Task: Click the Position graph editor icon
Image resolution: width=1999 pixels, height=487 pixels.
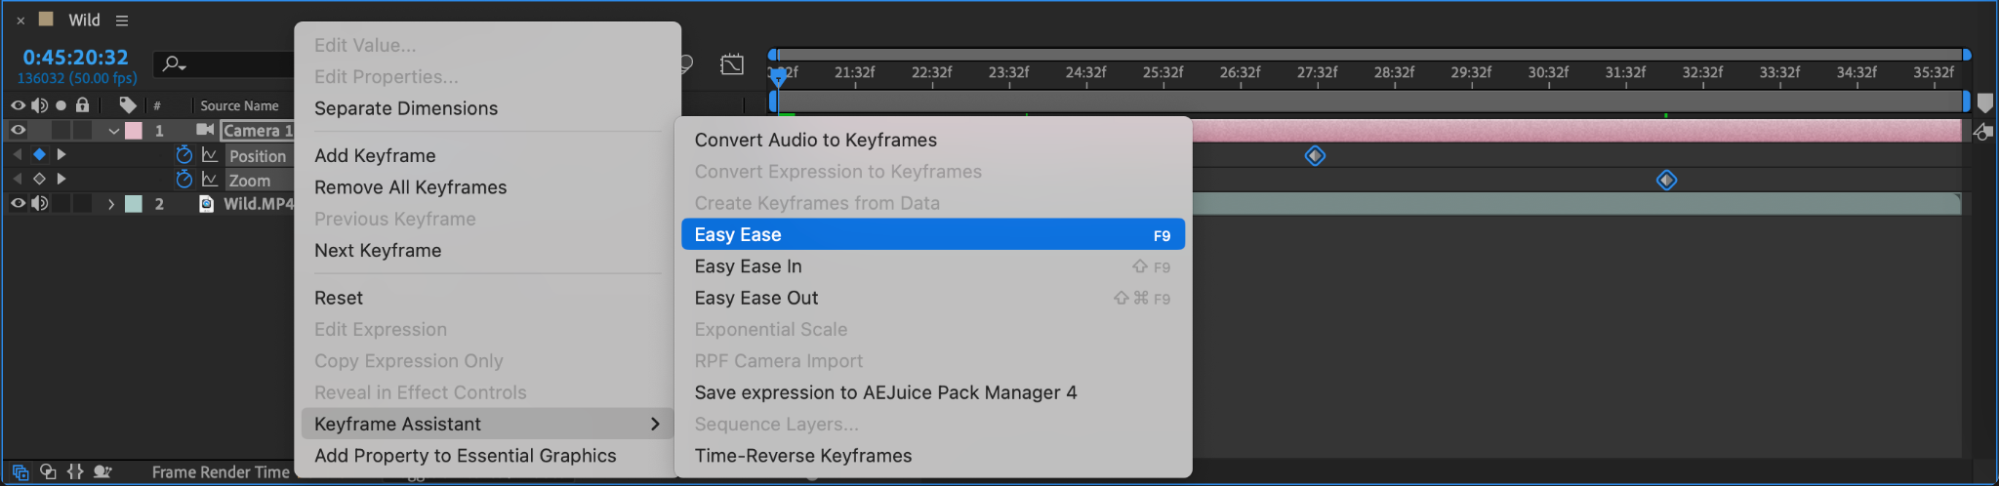Action: (210, 155)
